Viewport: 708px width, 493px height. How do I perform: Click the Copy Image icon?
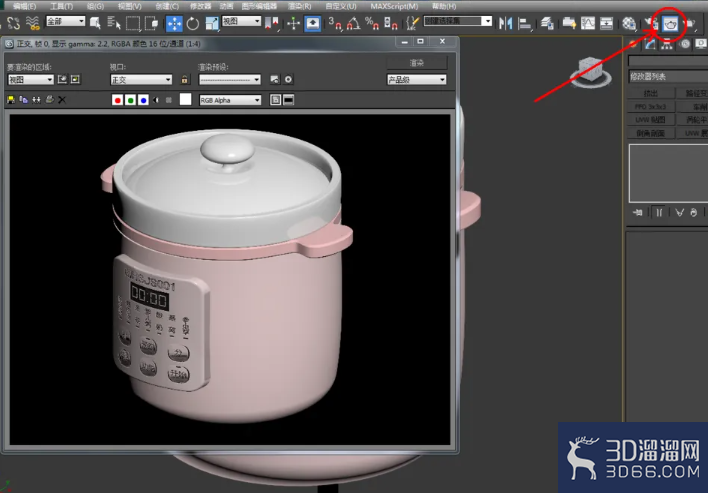[23, 100]
